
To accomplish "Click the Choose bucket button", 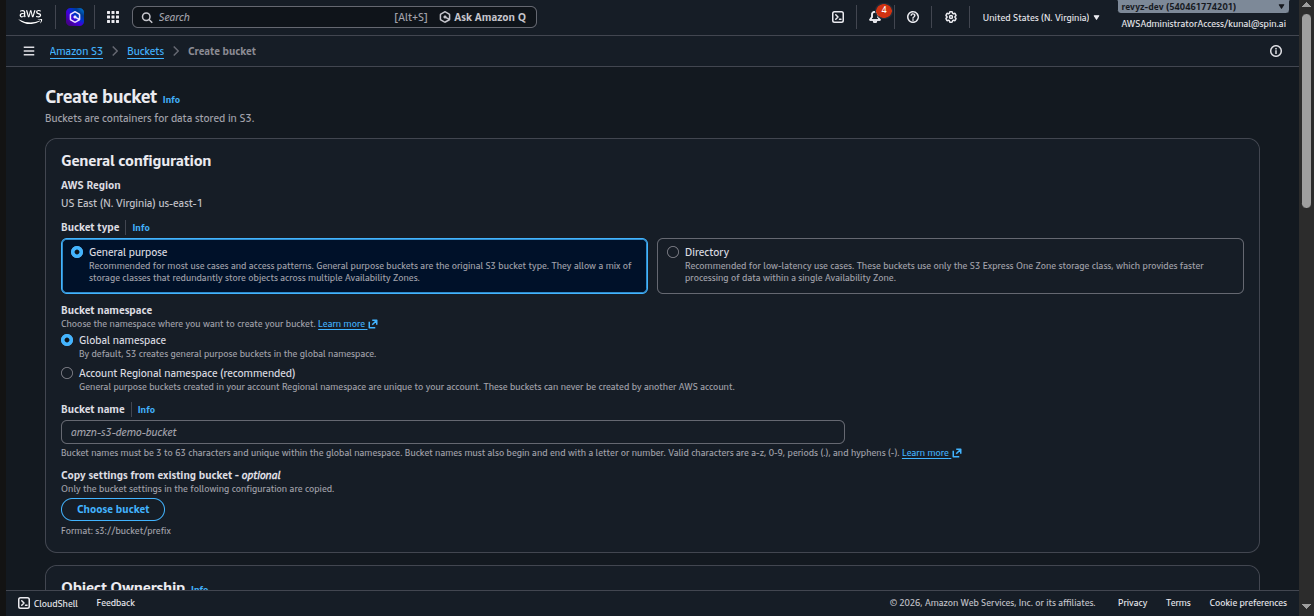I will [113, 509].
